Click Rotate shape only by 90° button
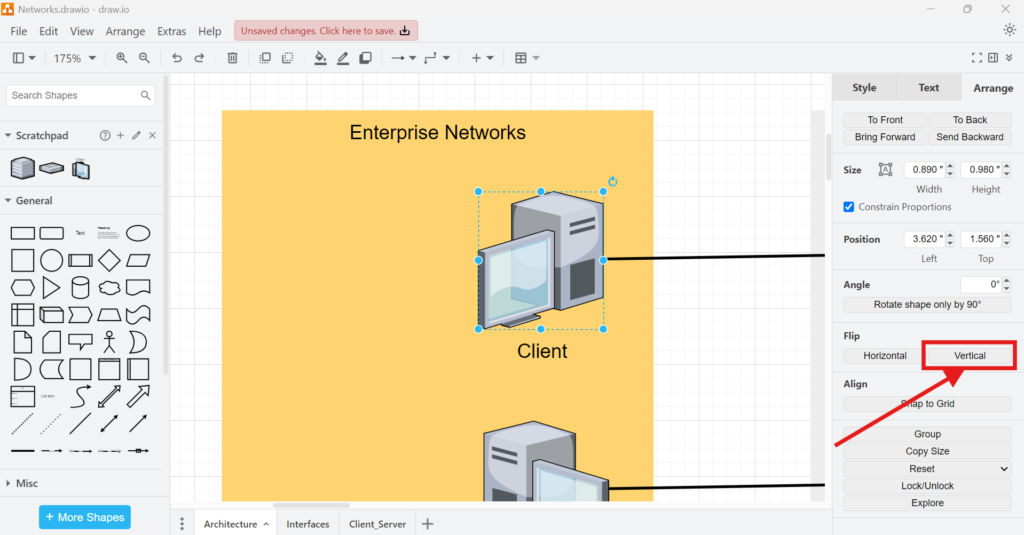Viewport: 1024px width, 535px height. (927, 304)
